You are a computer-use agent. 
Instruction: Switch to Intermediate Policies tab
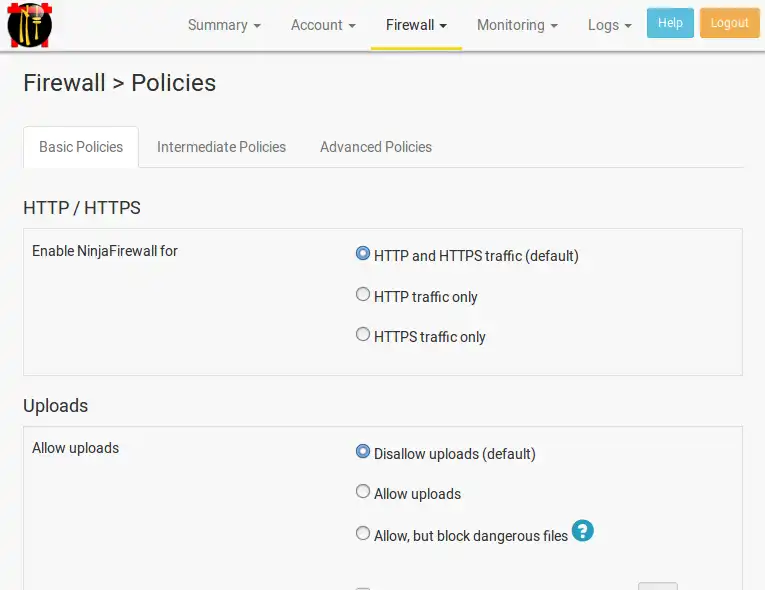(x=221, y=147)
